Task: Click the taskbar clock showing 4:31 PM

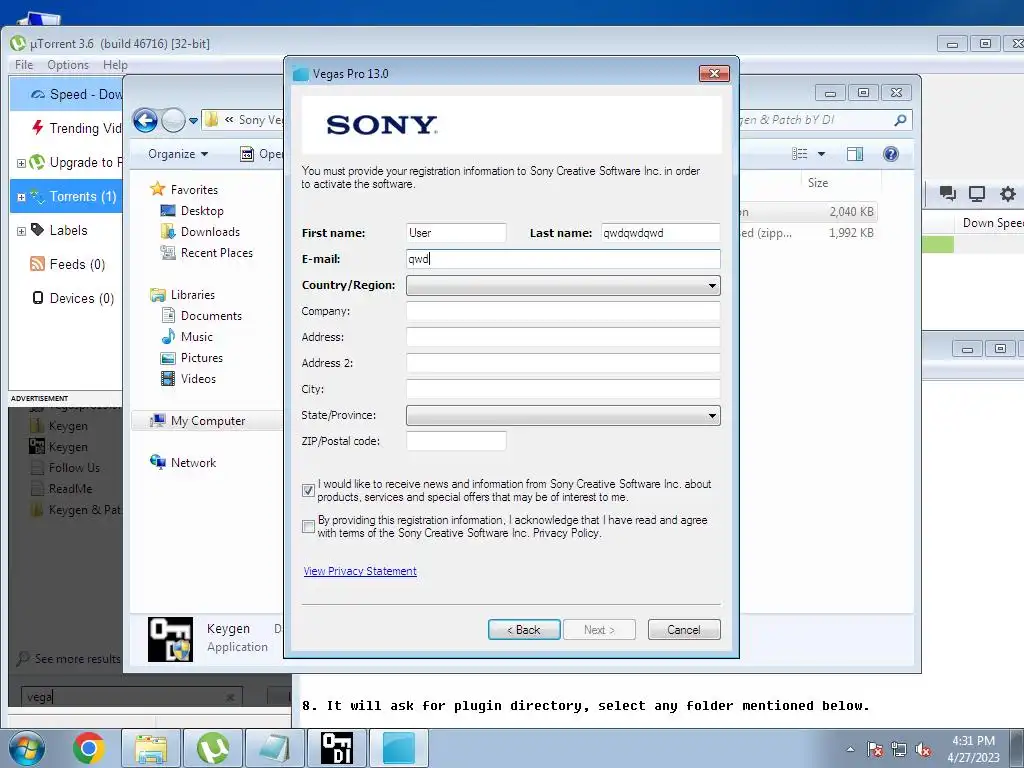Action: coord(974,749)
